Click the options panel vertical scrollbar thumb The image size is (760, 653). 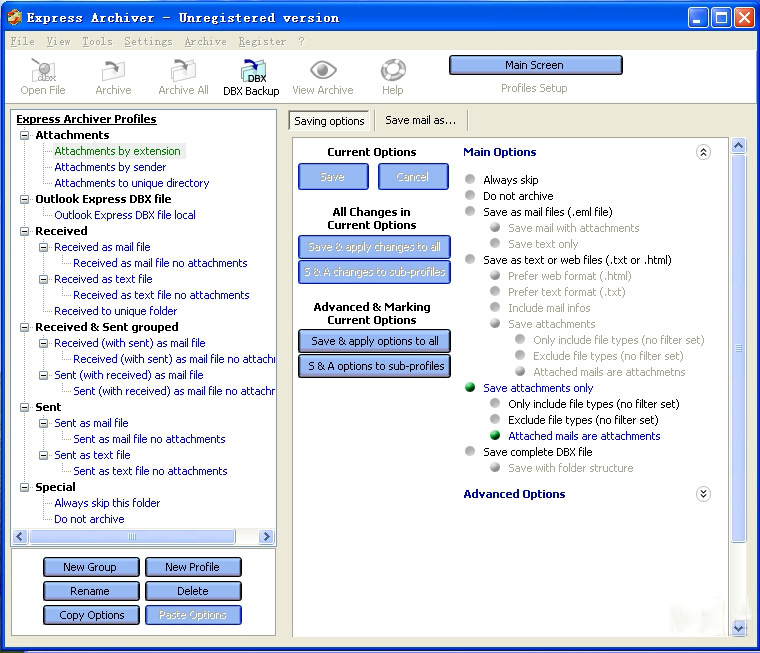(738, 348)
